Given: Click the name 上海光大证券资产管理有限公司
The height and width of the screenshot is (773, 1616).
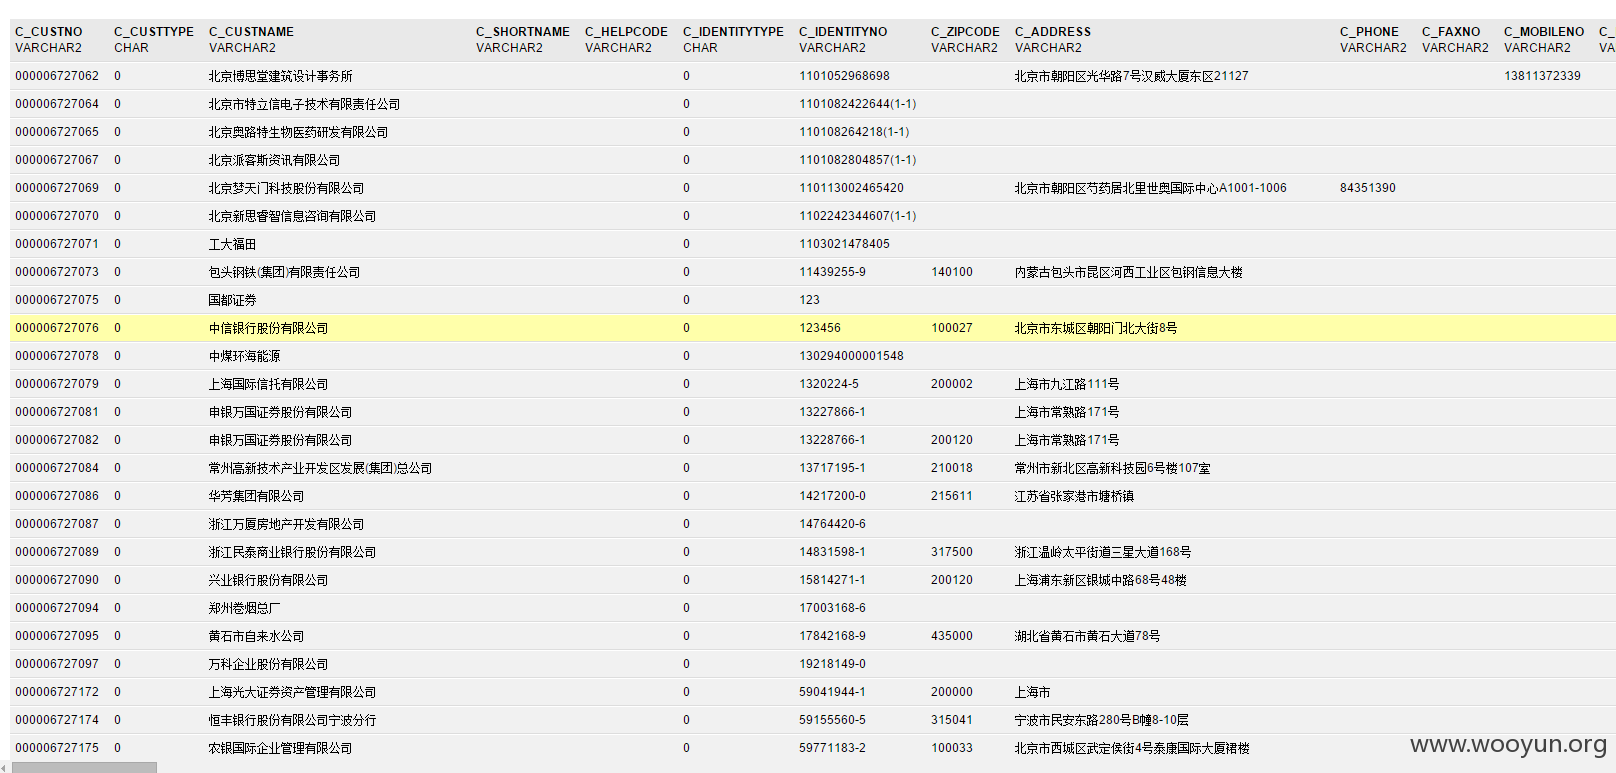Looking at the screenshot, I should coord(292,692).
